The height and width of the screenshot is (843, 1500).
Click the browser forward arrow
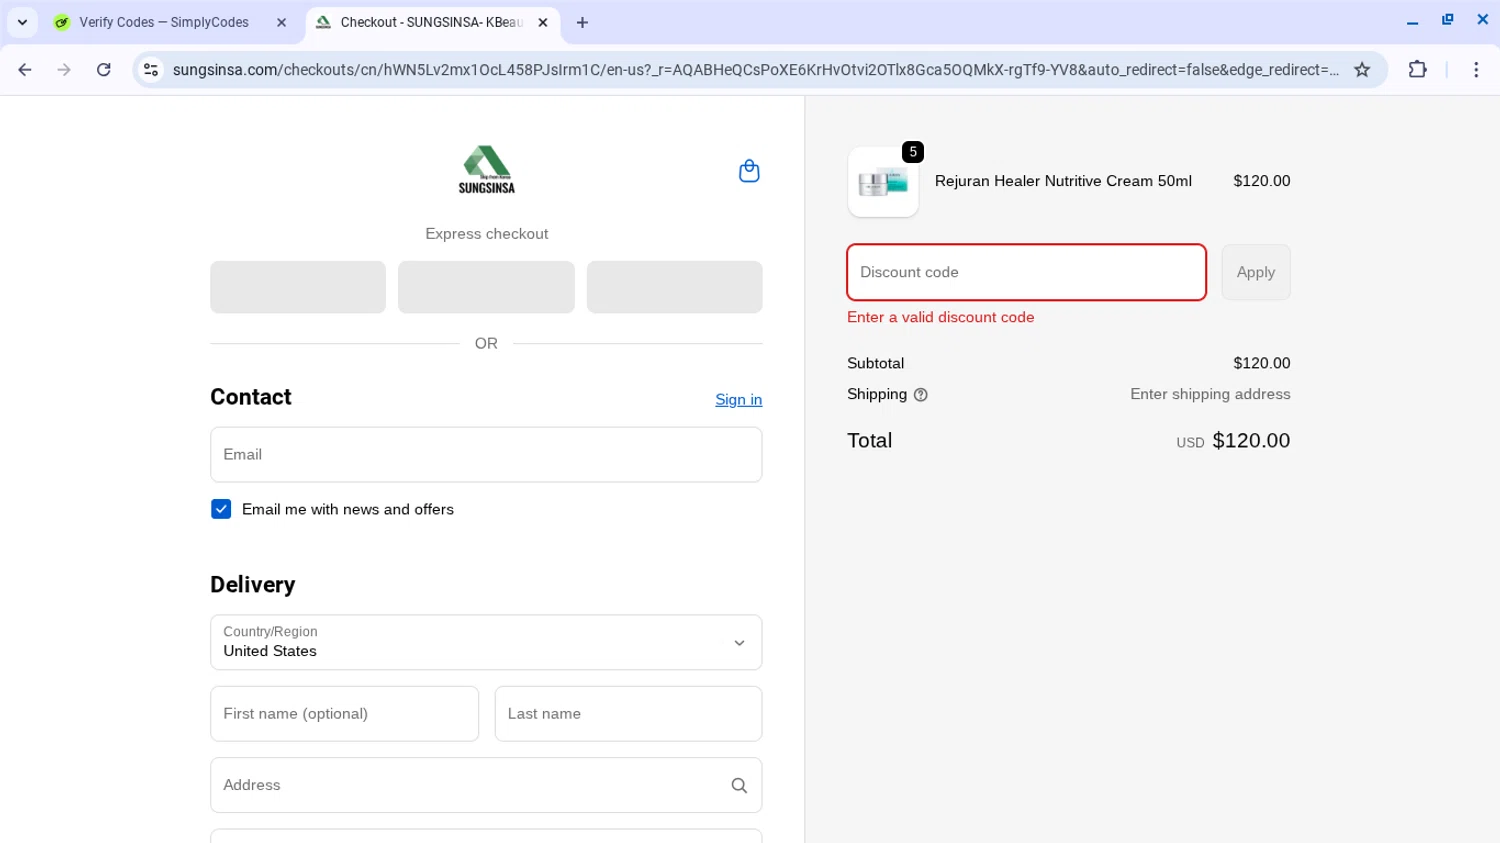64,69
